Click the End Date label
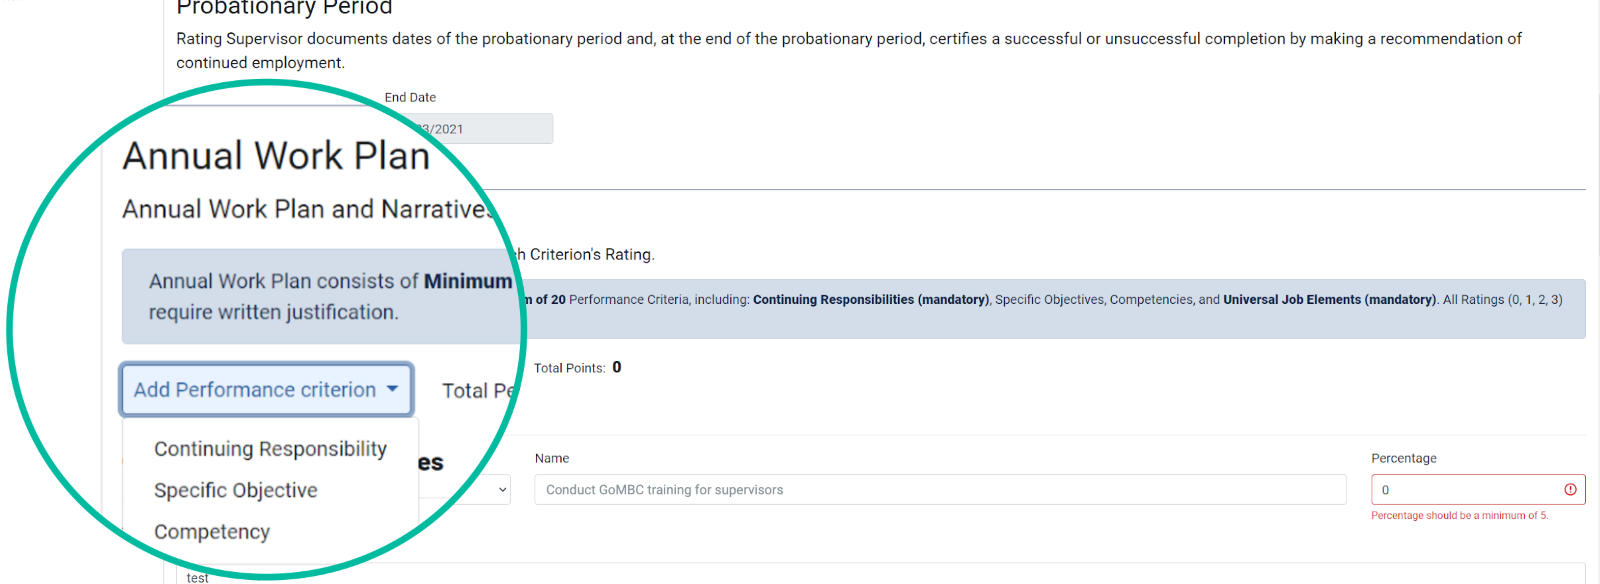 tap(410, 97)
